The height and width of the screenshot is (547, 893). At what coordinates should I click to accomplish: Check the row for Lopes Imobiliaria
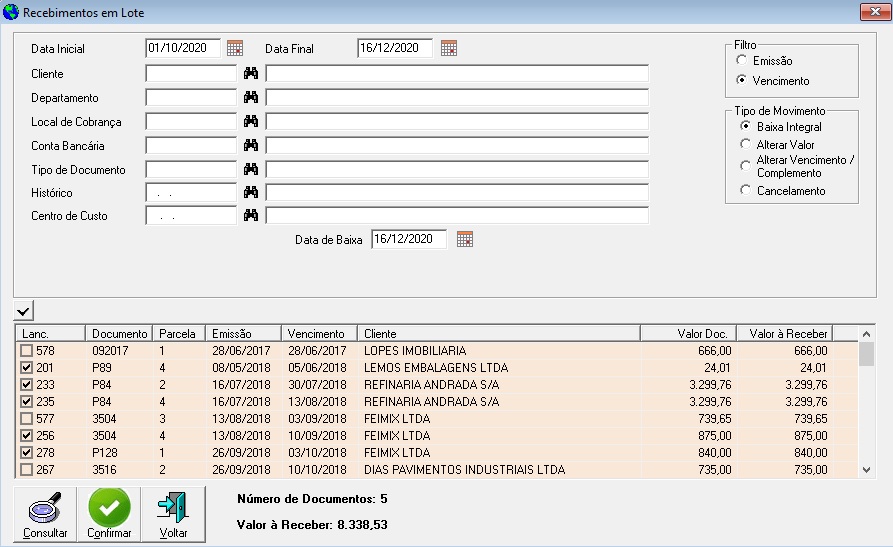click(x=27, y=351)
